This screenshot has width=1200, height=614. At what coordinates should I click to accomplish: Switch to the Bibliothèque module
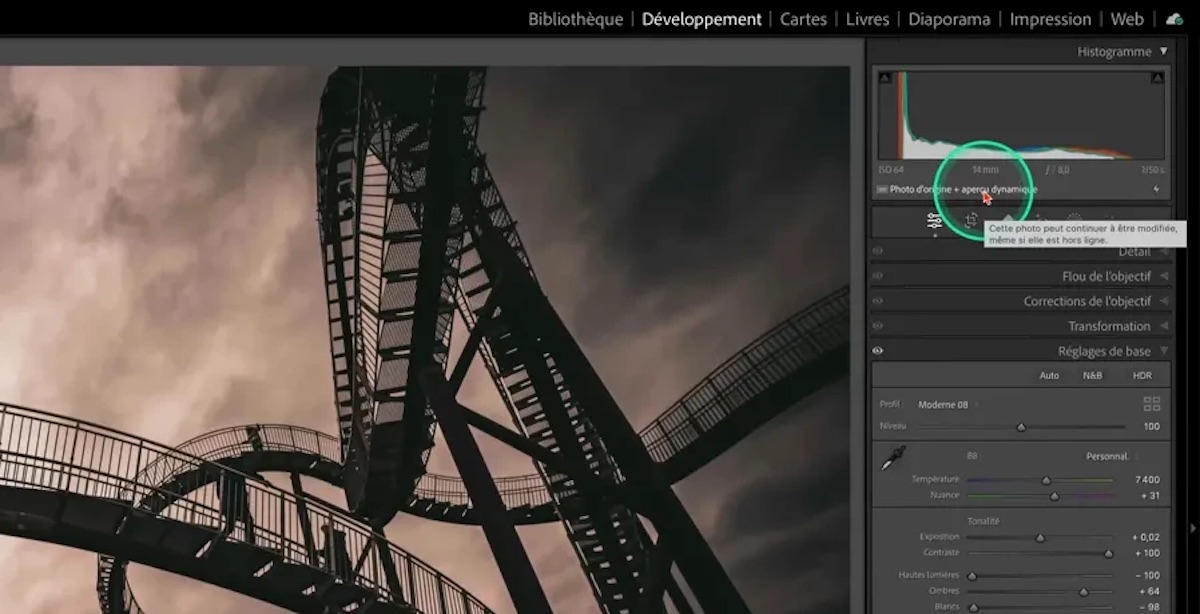(575, 19)
